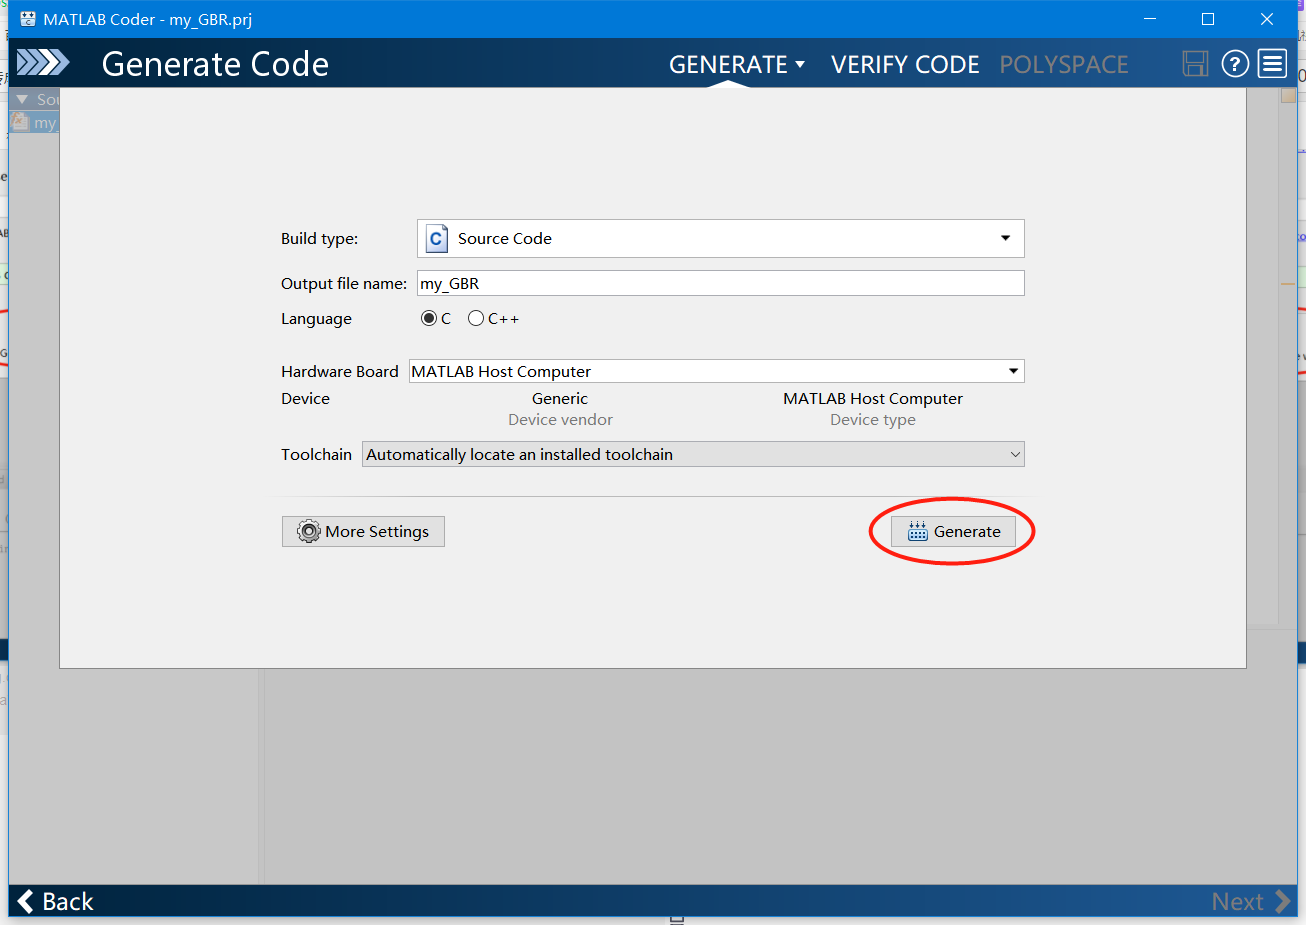This screenshot has width=1306, height=925.
Task: Click the fx function file icon beside my_GBR
Action: coord(20,122)
